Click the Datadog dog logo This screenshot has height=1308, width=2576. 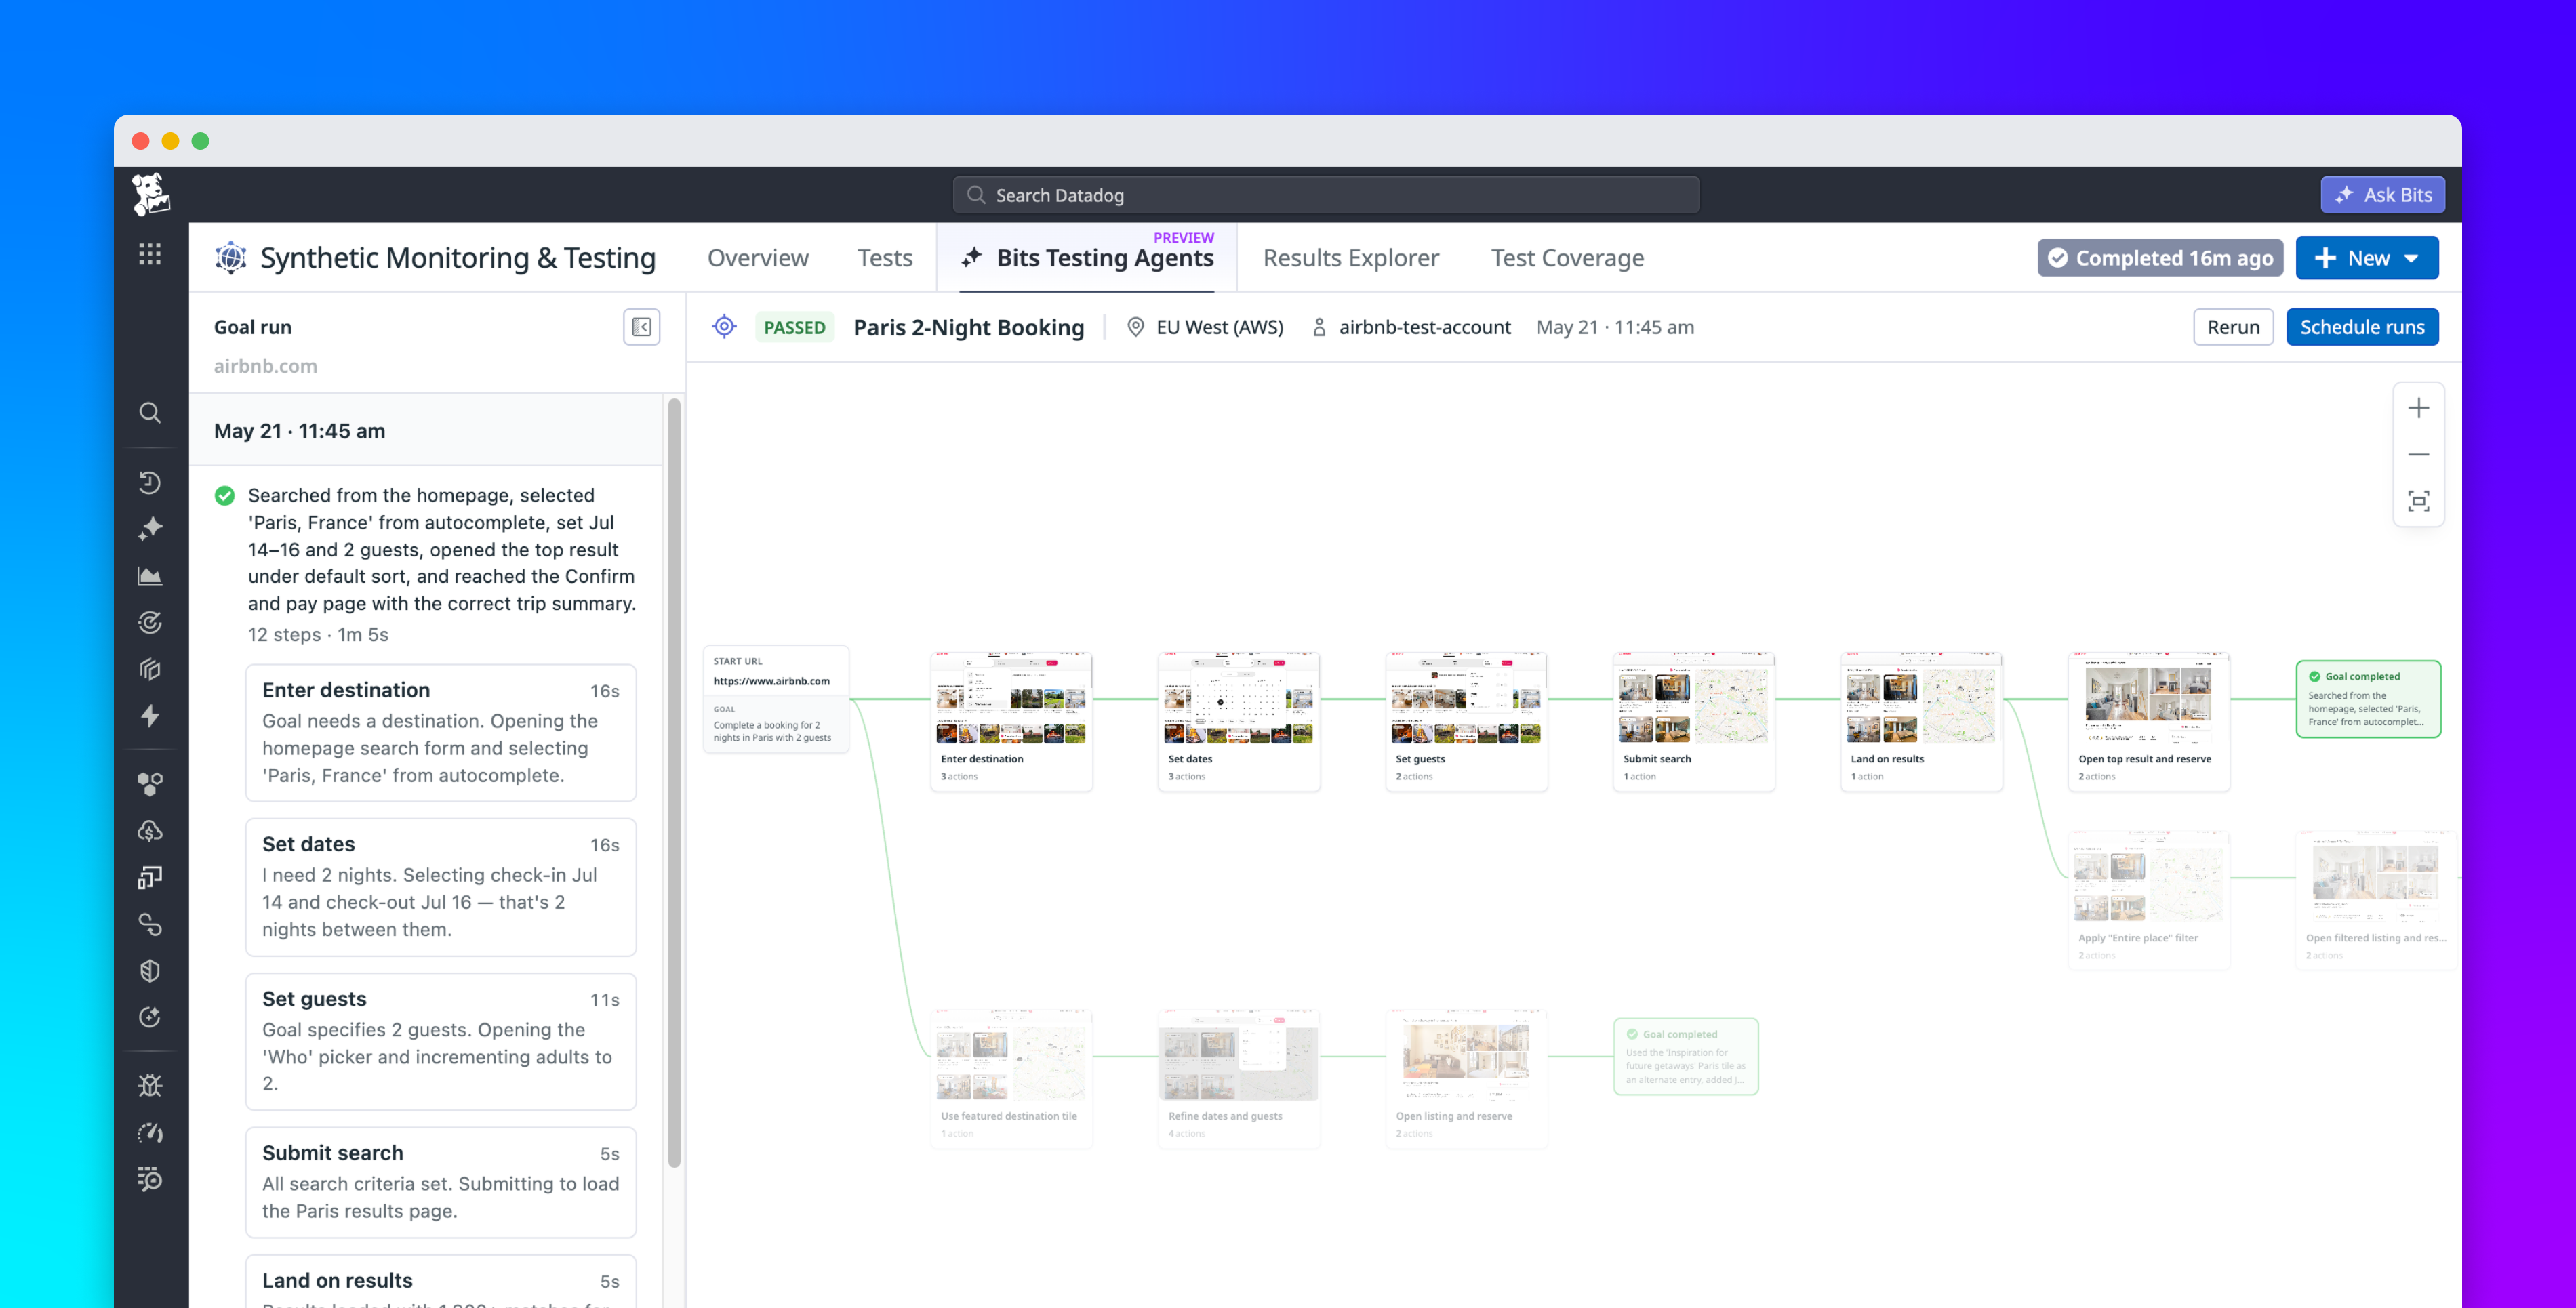click(x=151, y=194)
